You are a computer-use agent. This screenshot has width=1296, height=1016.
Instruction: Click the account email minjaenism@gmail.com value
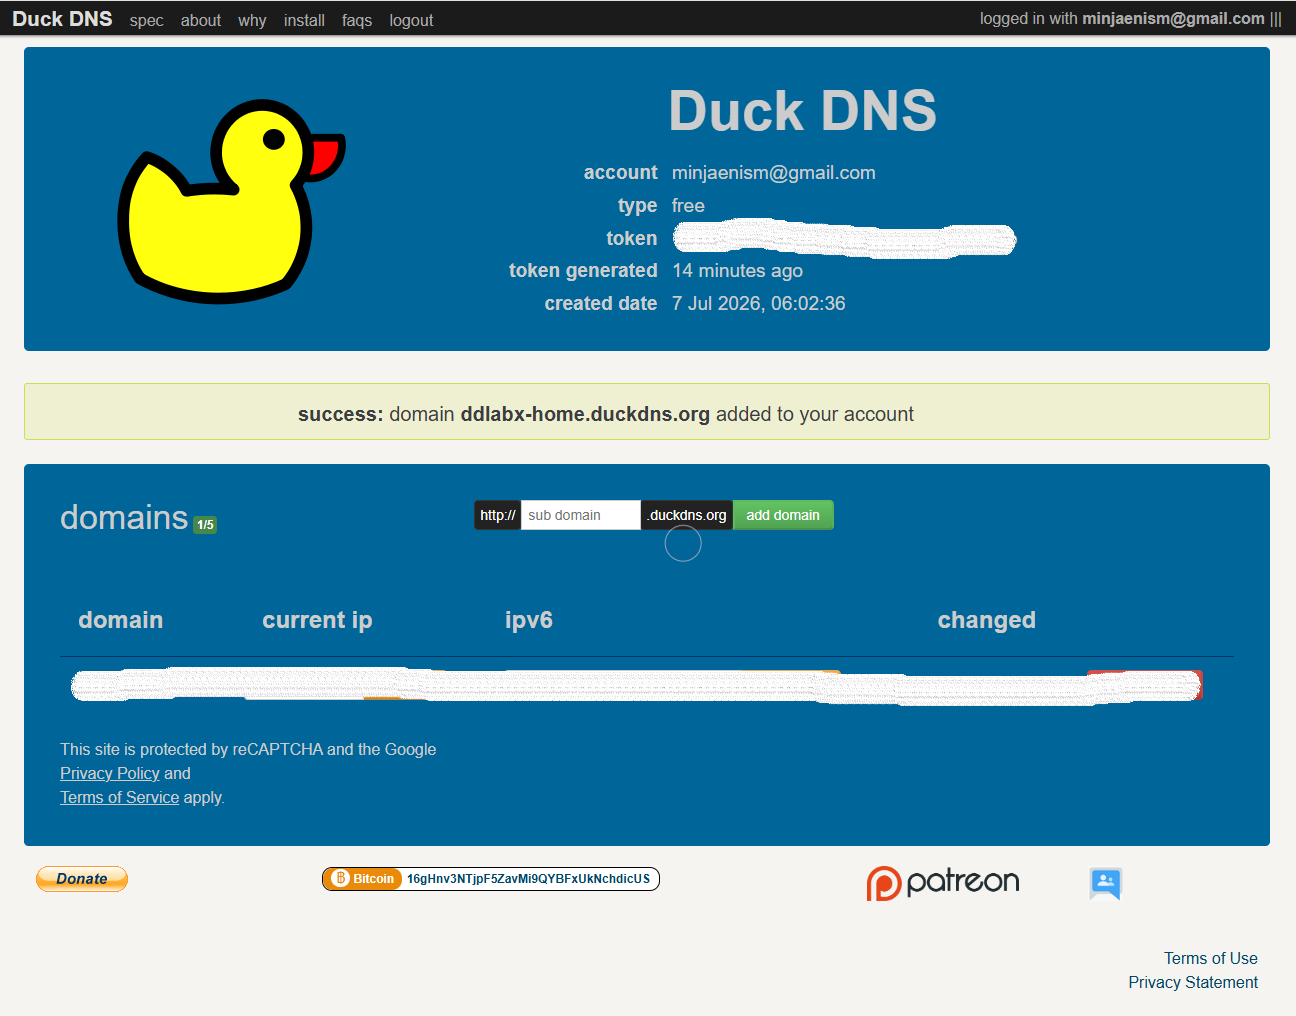click(774, 173)
